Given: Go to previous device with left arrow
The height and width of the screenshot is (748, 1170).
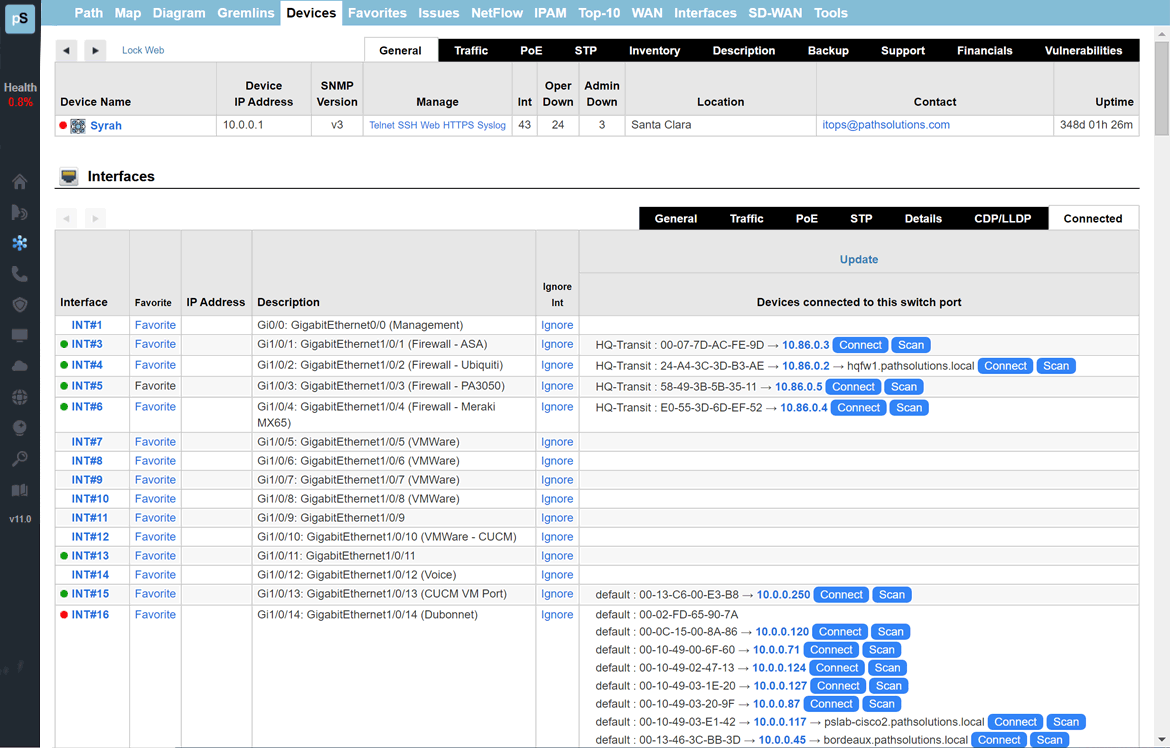Looking at the screenshot, I should point(67,50).
